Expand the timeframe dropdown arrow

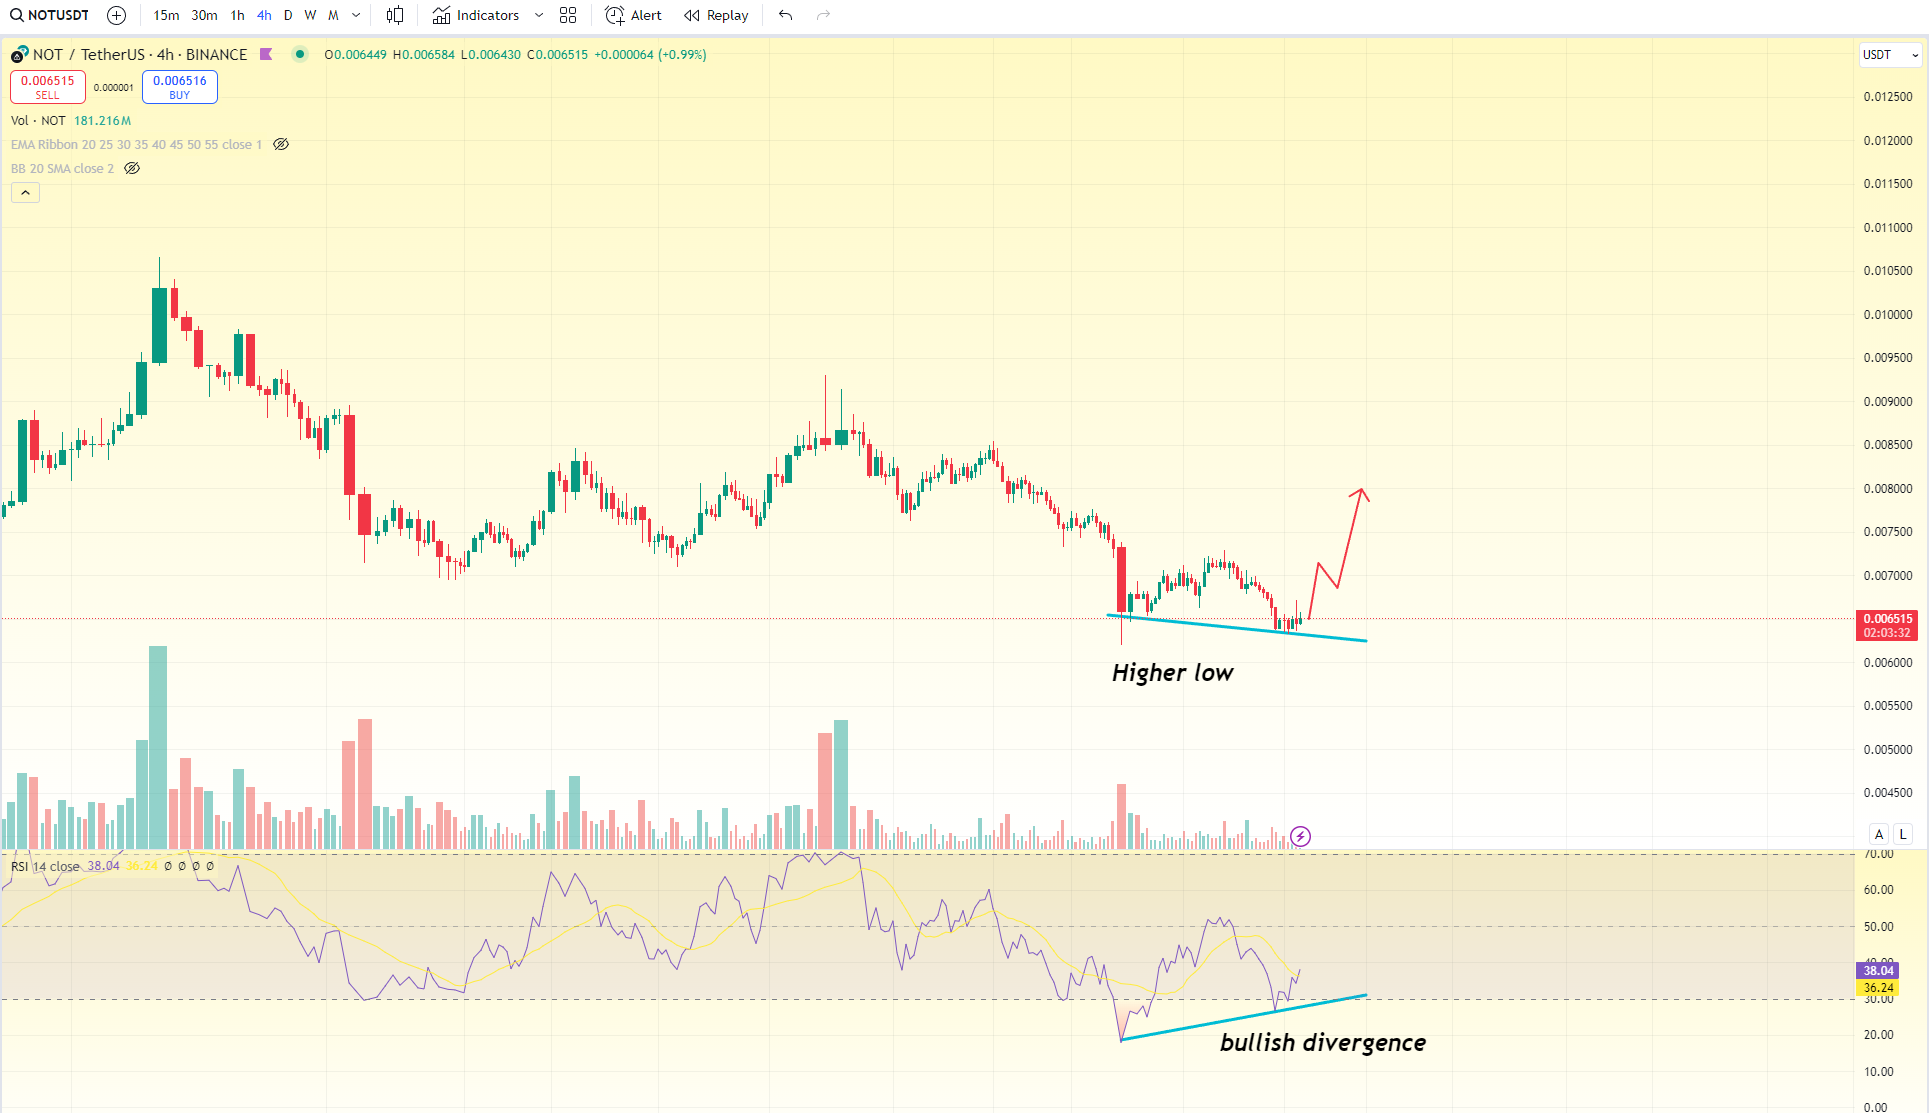tap(356, 15)
